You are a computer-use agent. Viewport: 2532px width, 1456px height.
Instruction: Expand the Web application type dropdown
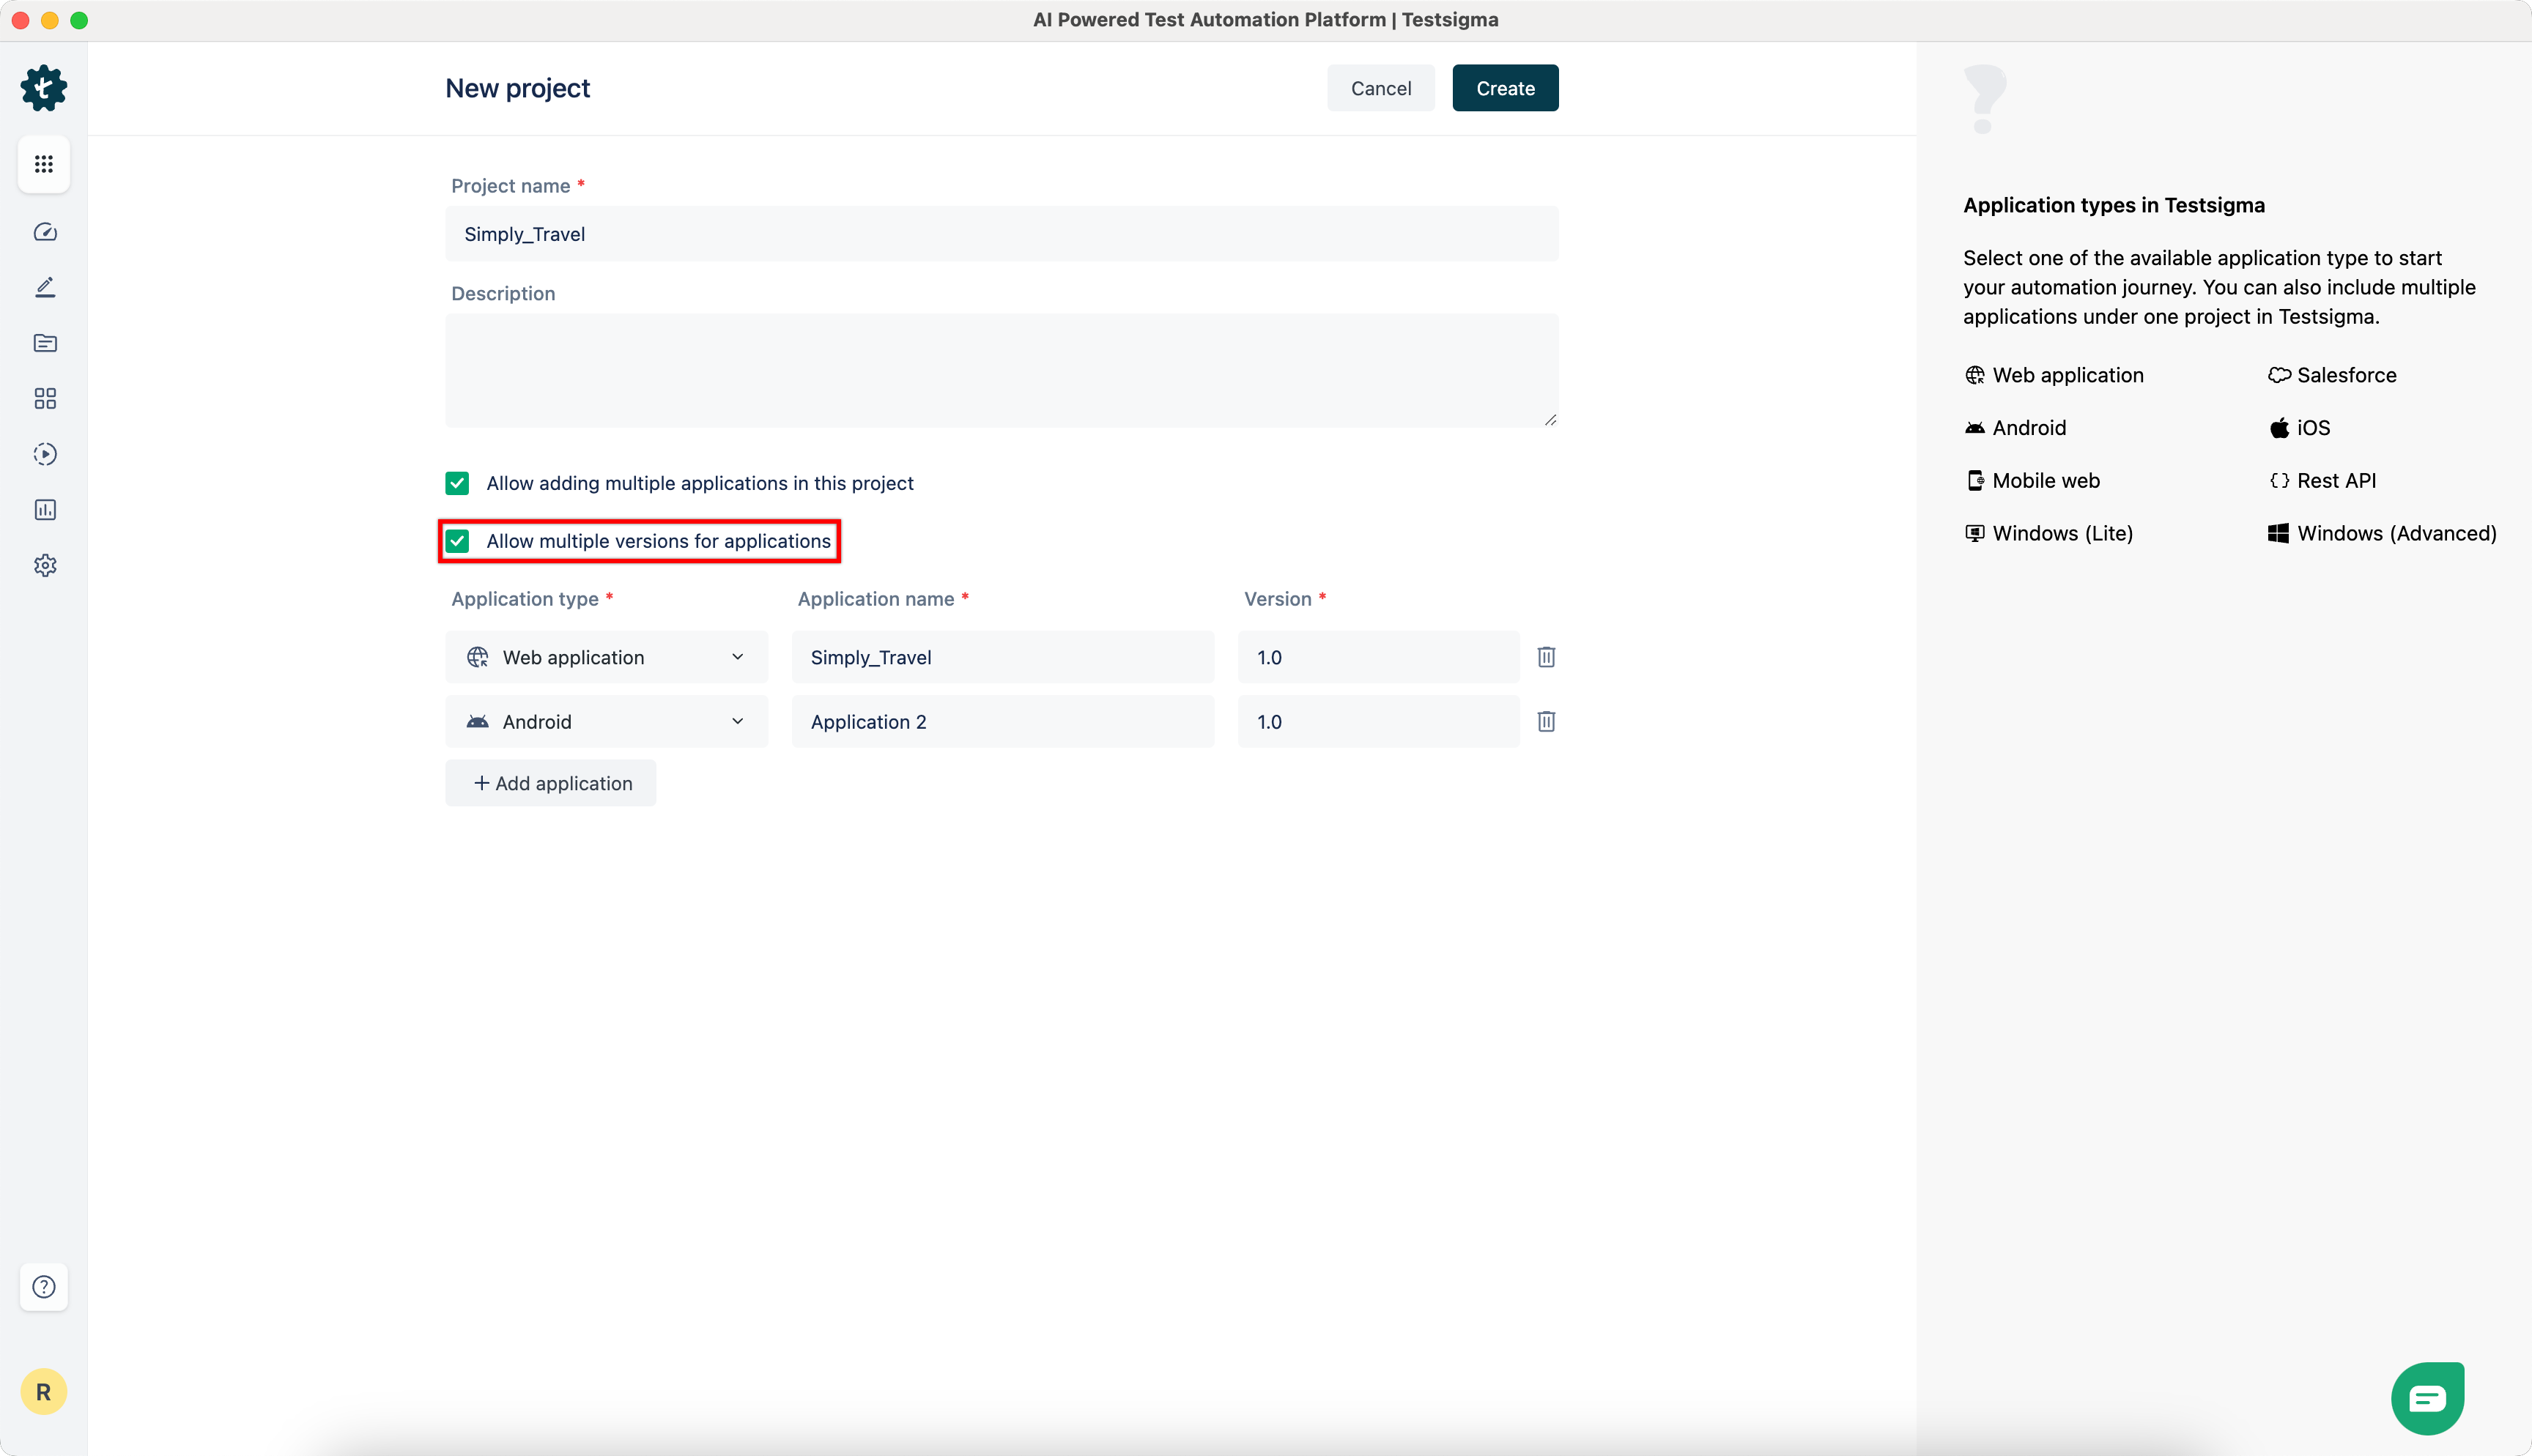click(606, 657)
